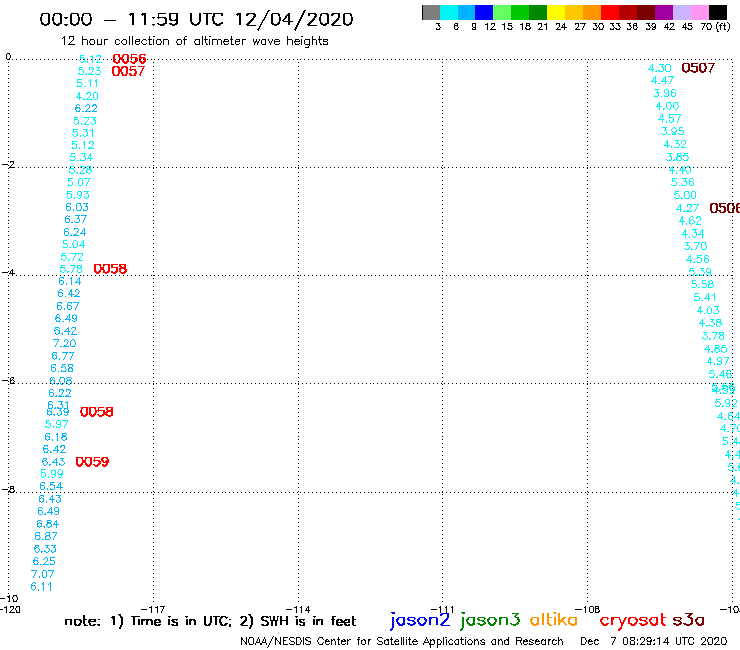Click the wave height value '7.20'
This screenshot has width=740, height=650.
click(65, 343)
